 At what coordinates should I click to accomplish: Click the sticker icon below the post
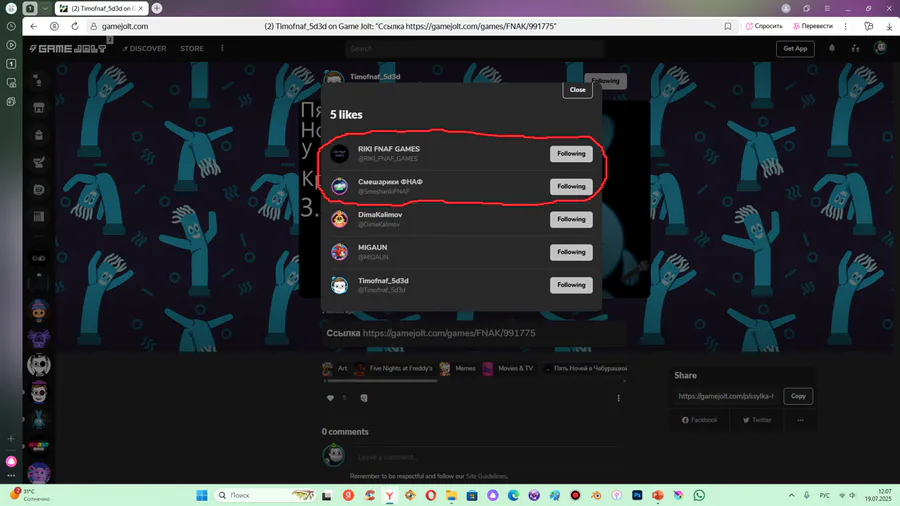364,398
